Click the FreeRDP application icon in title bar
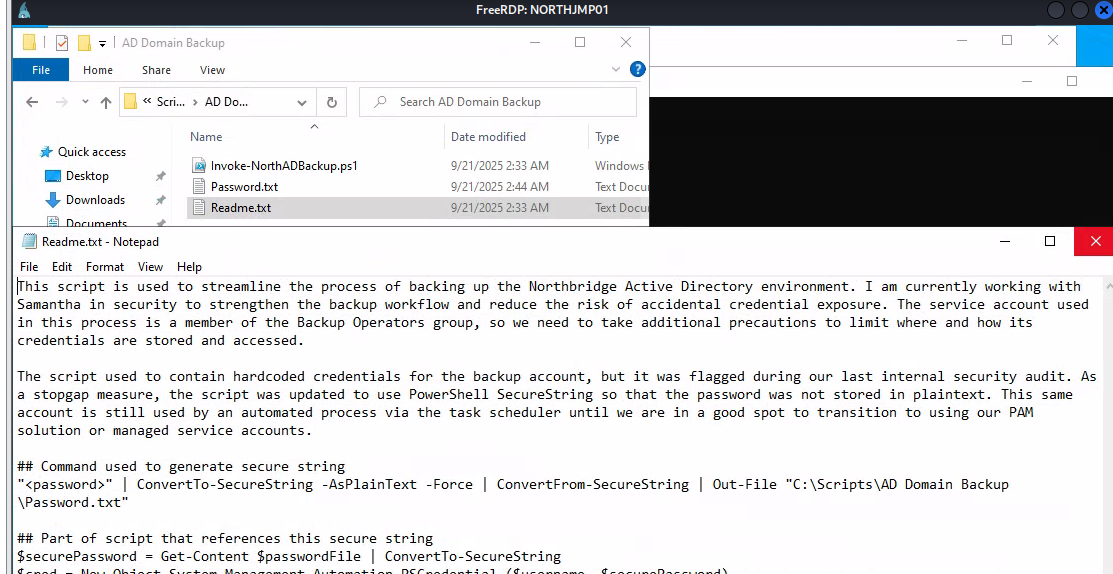This screenshot has width=1113, height=574. coord(24,9)
